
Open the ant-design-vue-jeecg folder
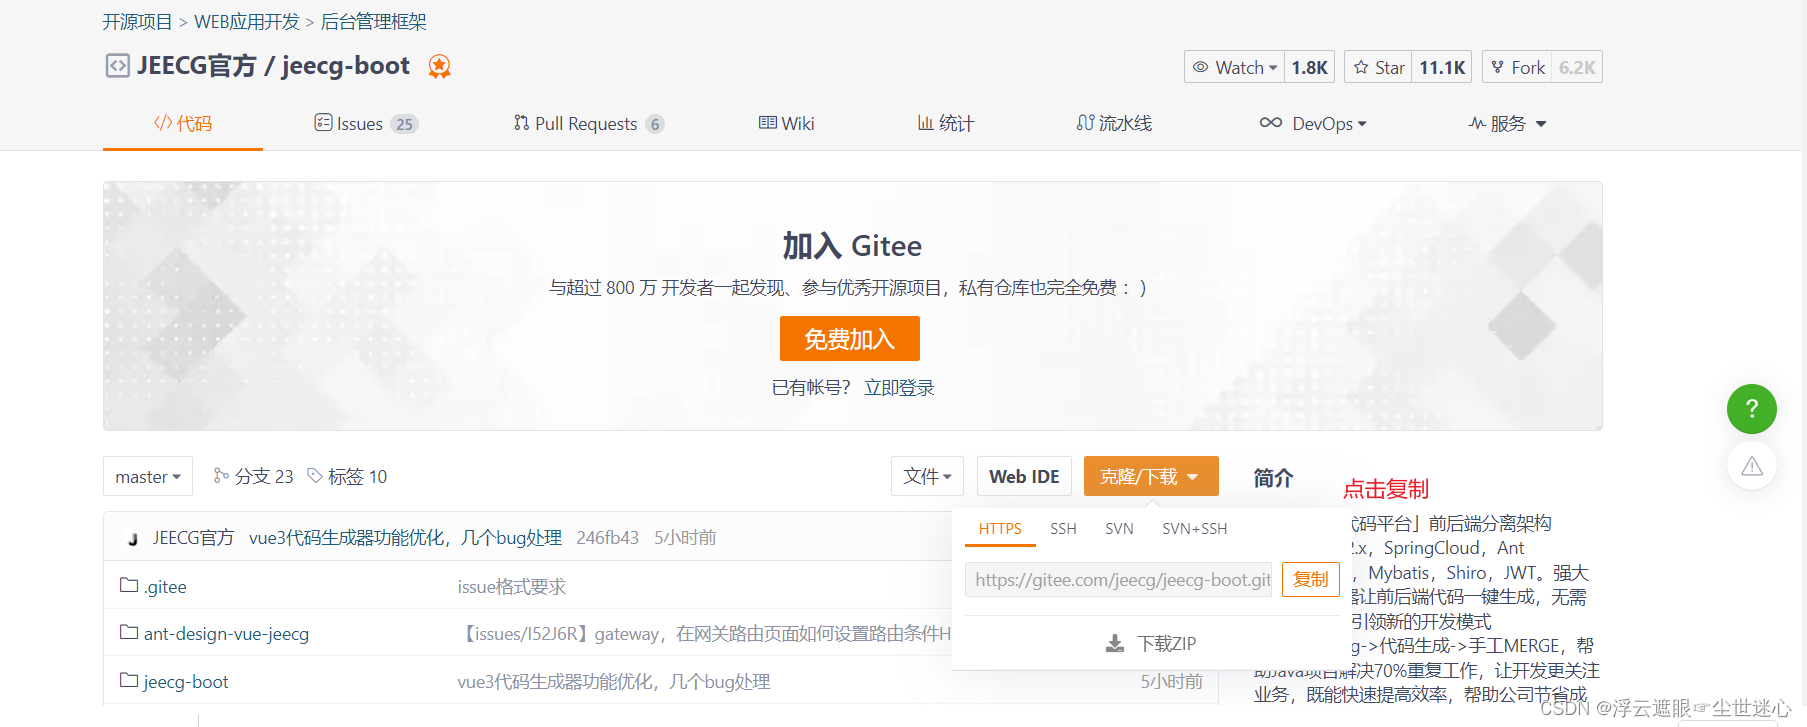click(x=226, y=634)
